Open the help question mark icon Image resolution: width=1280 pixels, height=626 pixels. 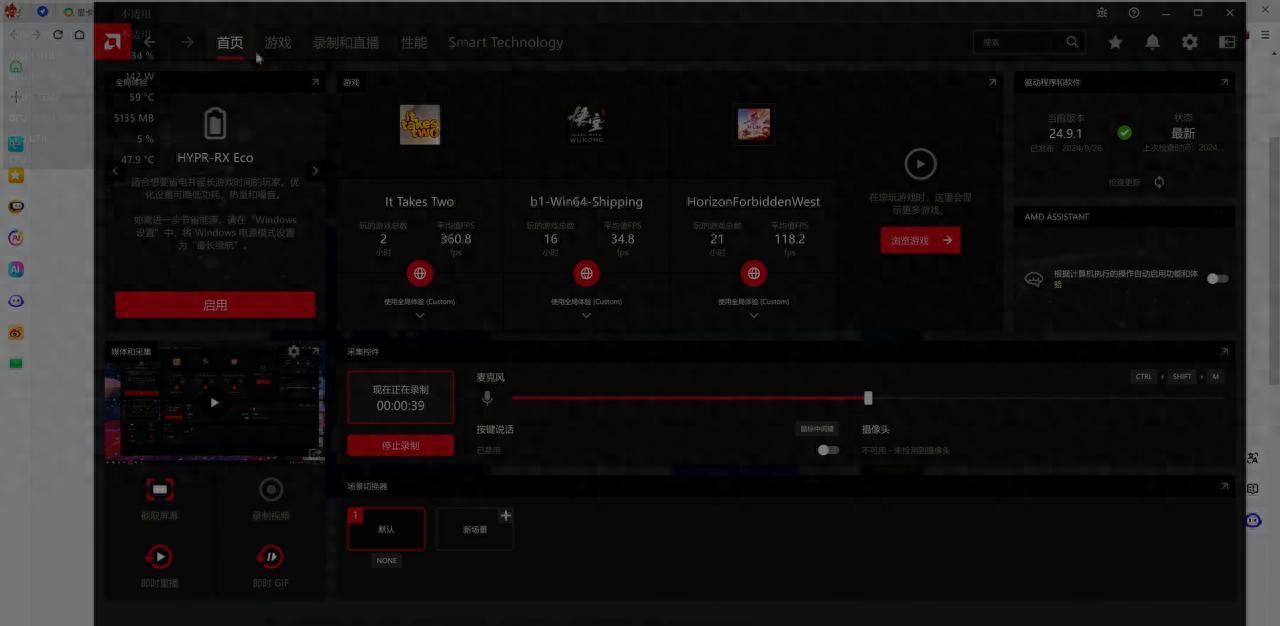coord(1134,13)
